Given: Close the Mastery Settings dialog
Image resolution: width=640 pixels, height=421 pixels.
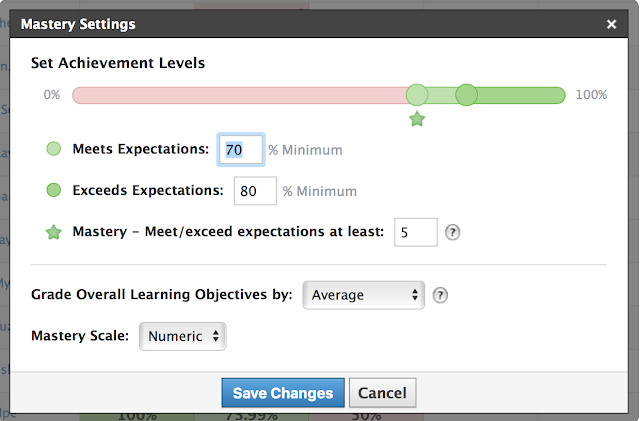Looking at the screenshot, I should 612,23.
